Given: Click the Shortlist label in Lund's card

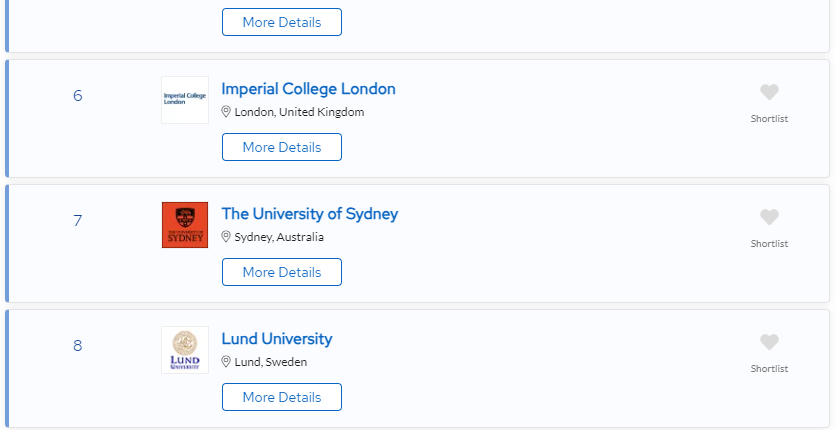Looking at the screenshot, I should (x=769, y=369).
